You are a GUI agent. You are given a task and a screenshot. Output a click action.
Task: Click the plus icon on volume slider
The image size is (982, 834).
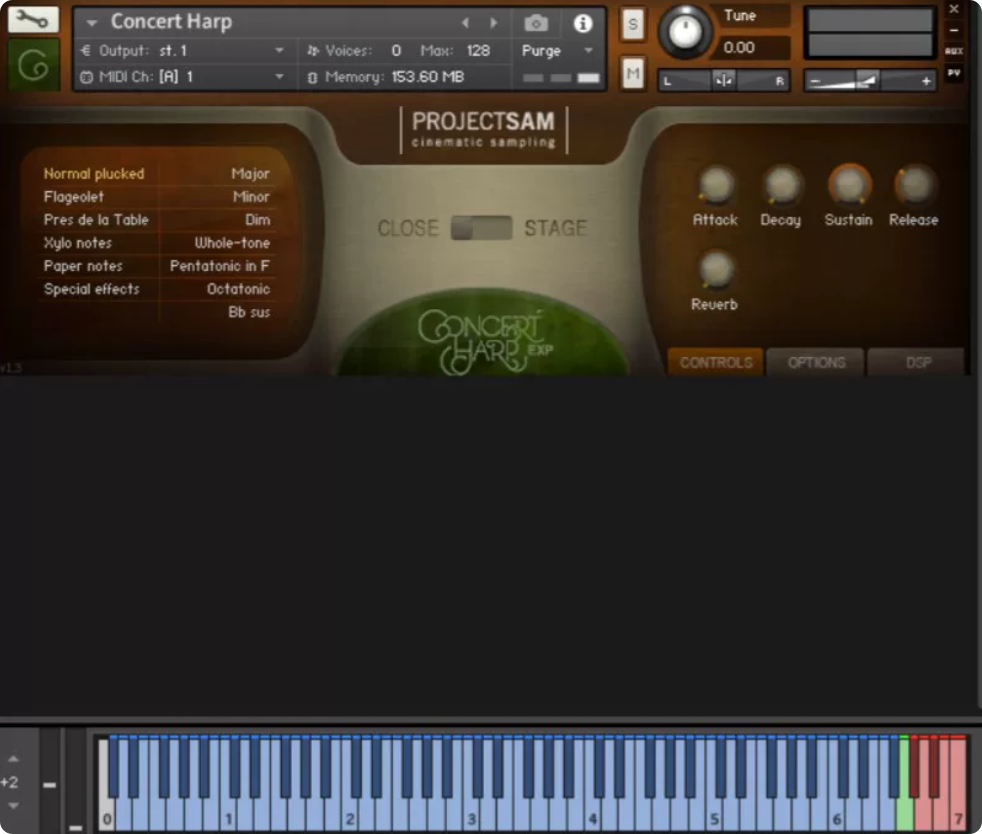(926, 81)
